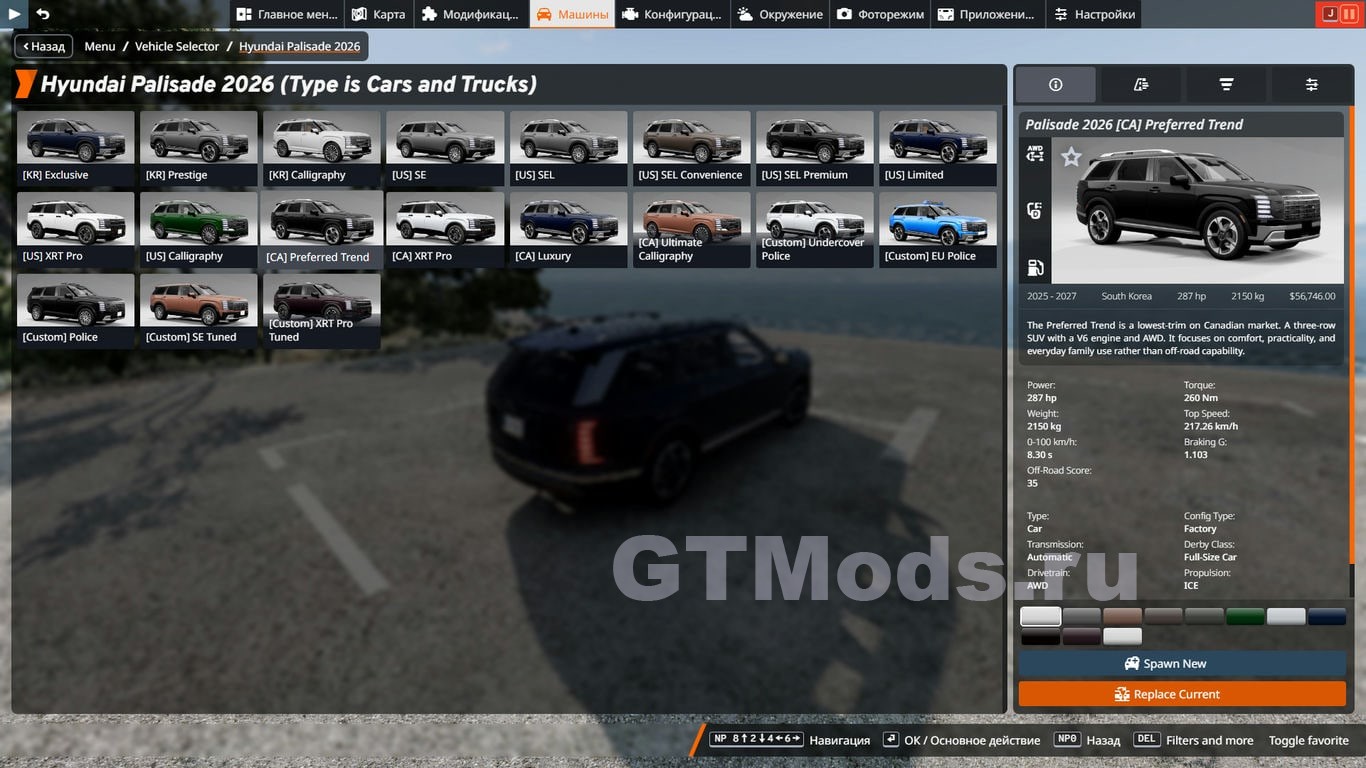Click the undo arrow icon in top bar
This screenshot has width=1366, height=768.
tap(43, 14)
